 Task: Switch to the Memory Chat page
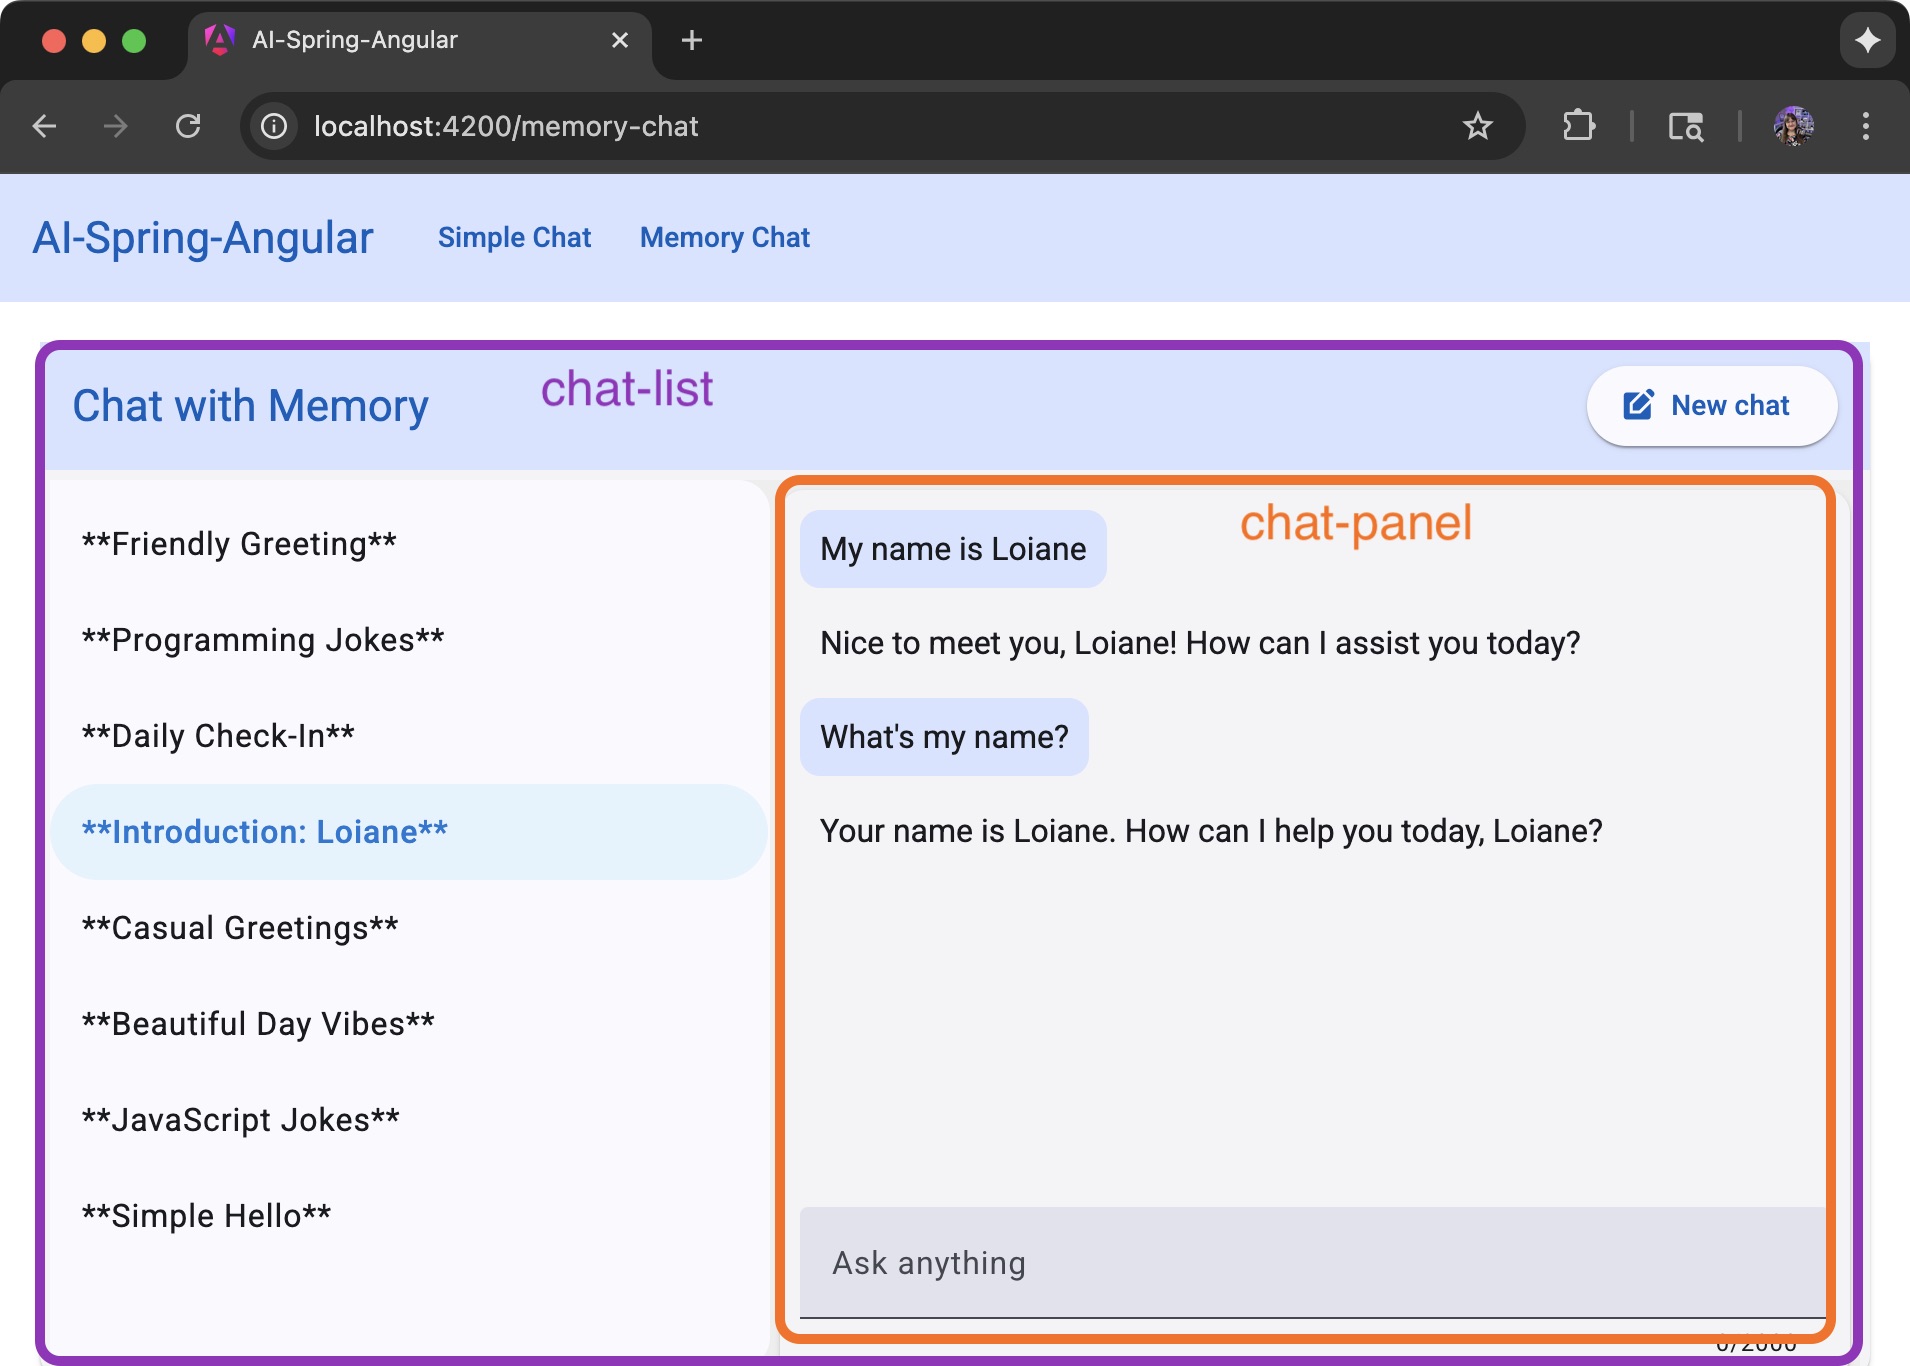[724, 237]
